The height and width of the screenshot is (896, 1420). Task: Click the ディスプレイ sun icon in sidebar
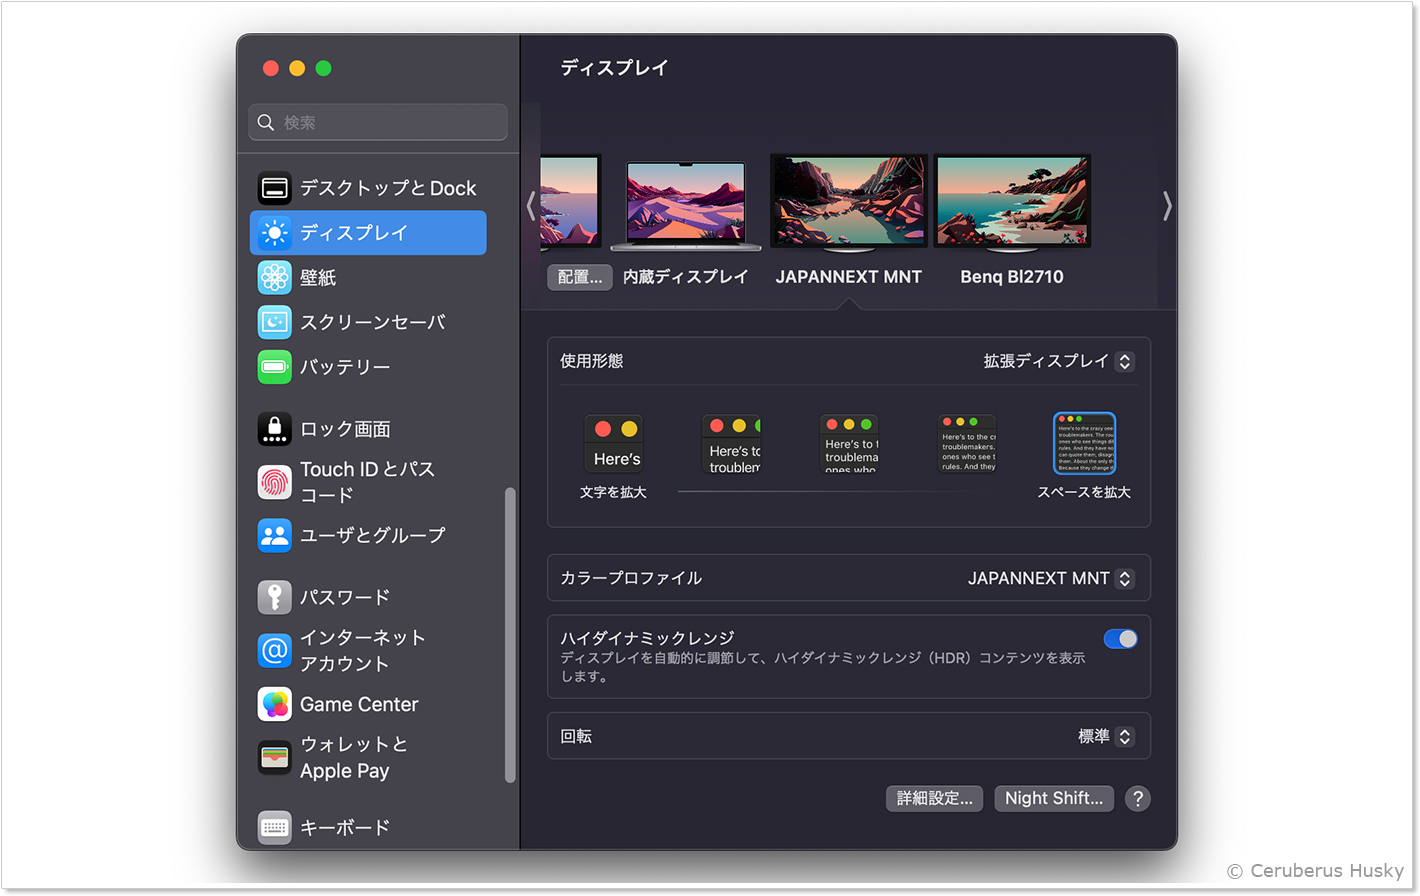(x=274, y=233)
